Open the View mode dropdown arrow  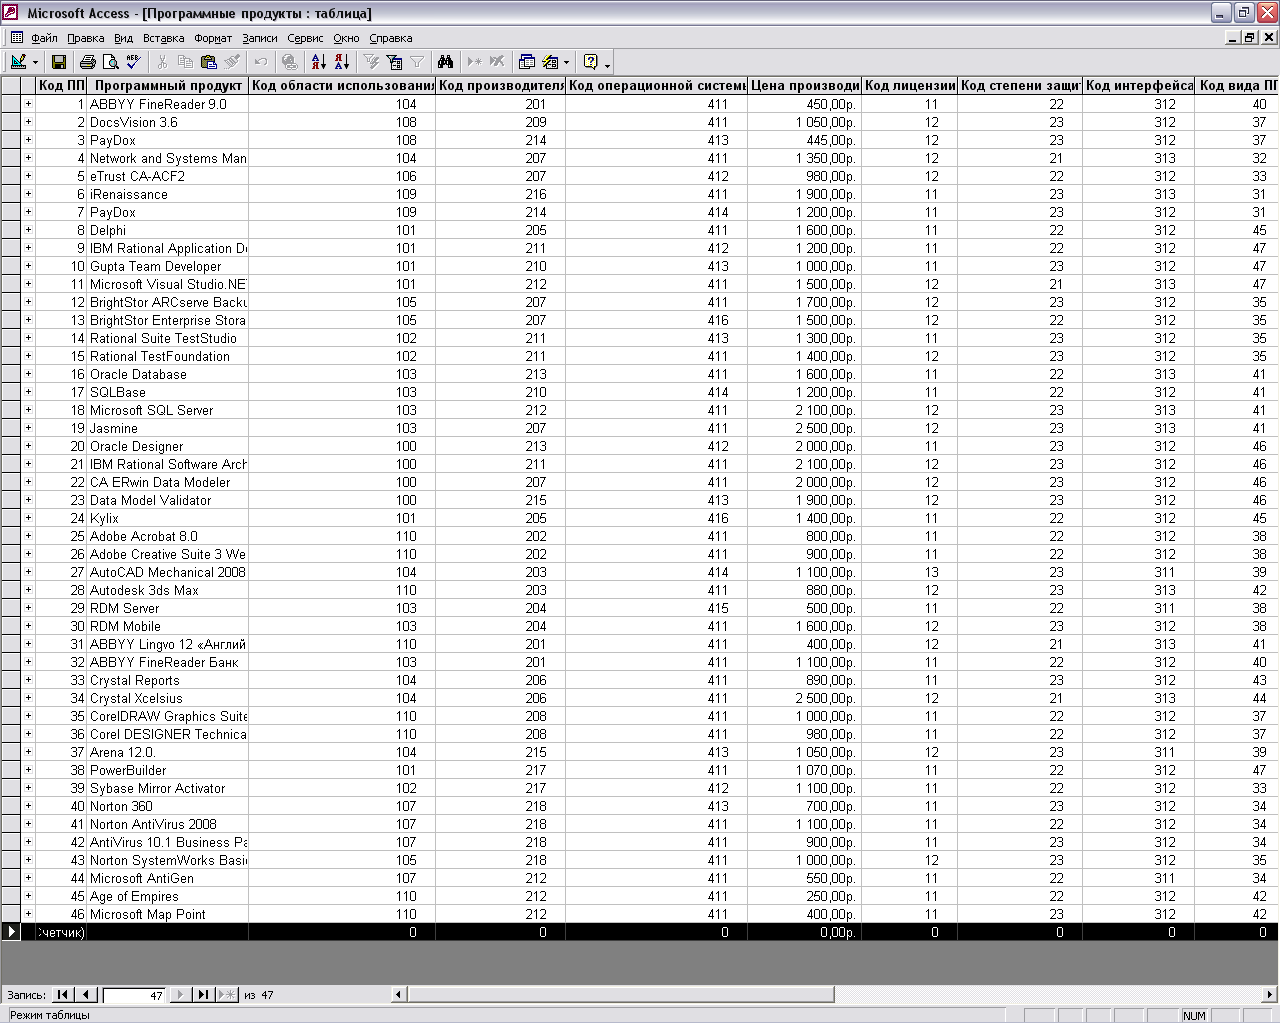tap(36, 62)
